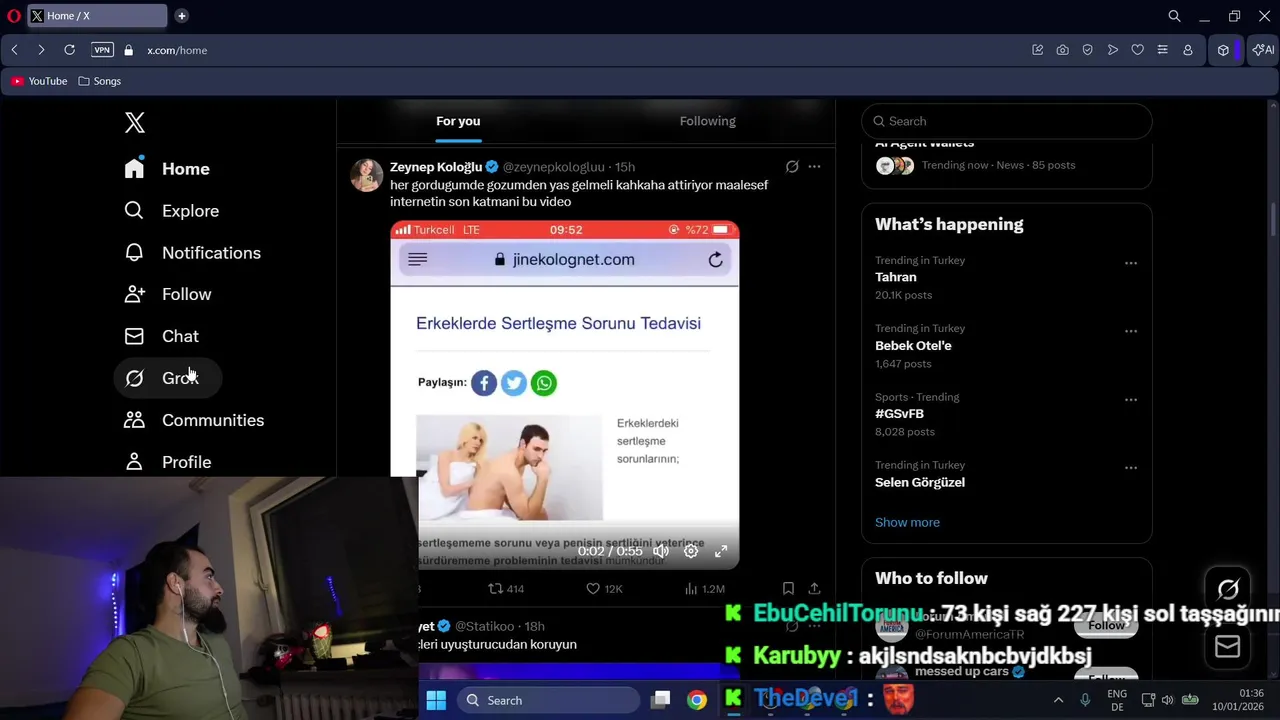Open the floating messages envelope button
1280x720 pixels.
[x=1228, y=647]
